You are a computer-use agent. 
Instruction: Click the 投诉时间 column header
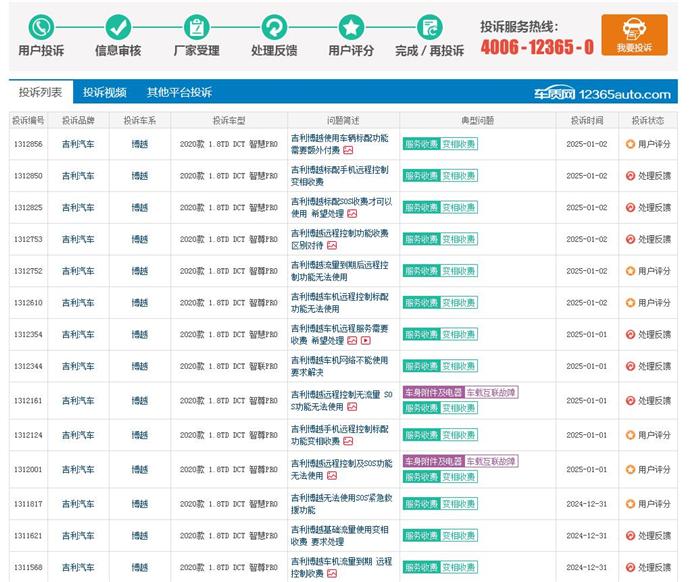point(587,121)
